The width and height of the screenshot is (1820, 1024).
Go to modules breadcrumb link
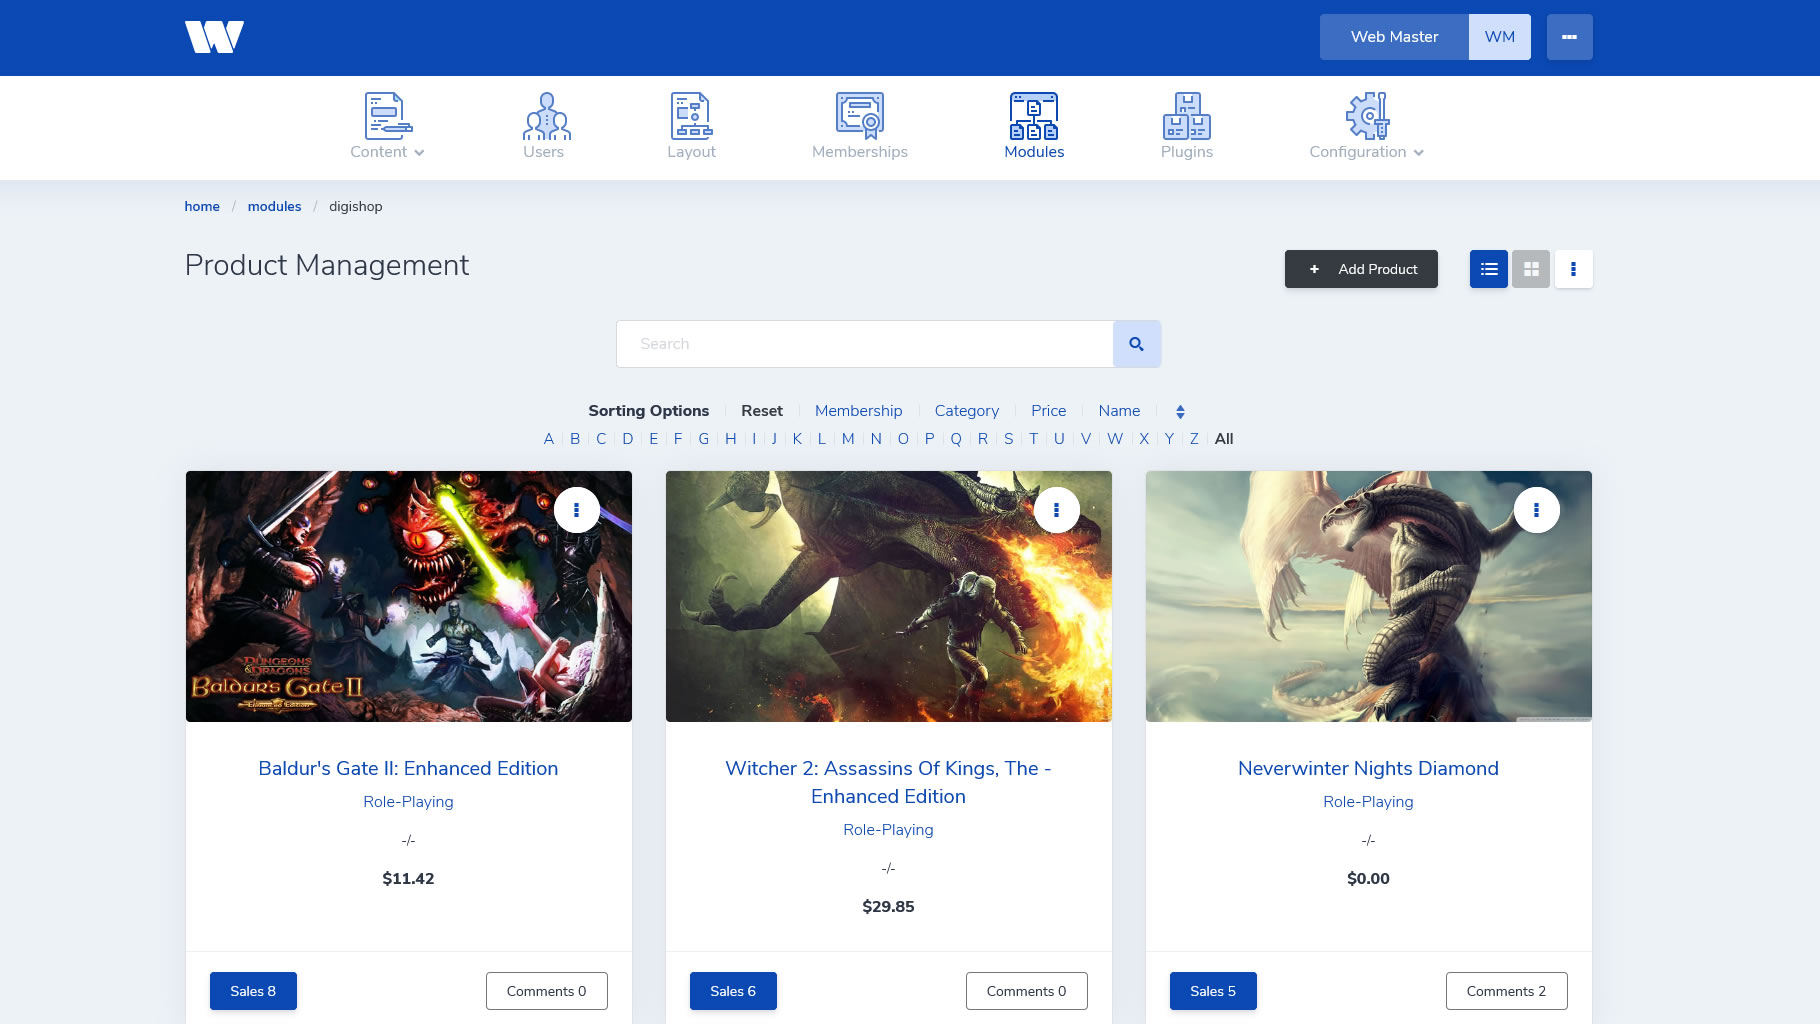[x=274, y=207]
